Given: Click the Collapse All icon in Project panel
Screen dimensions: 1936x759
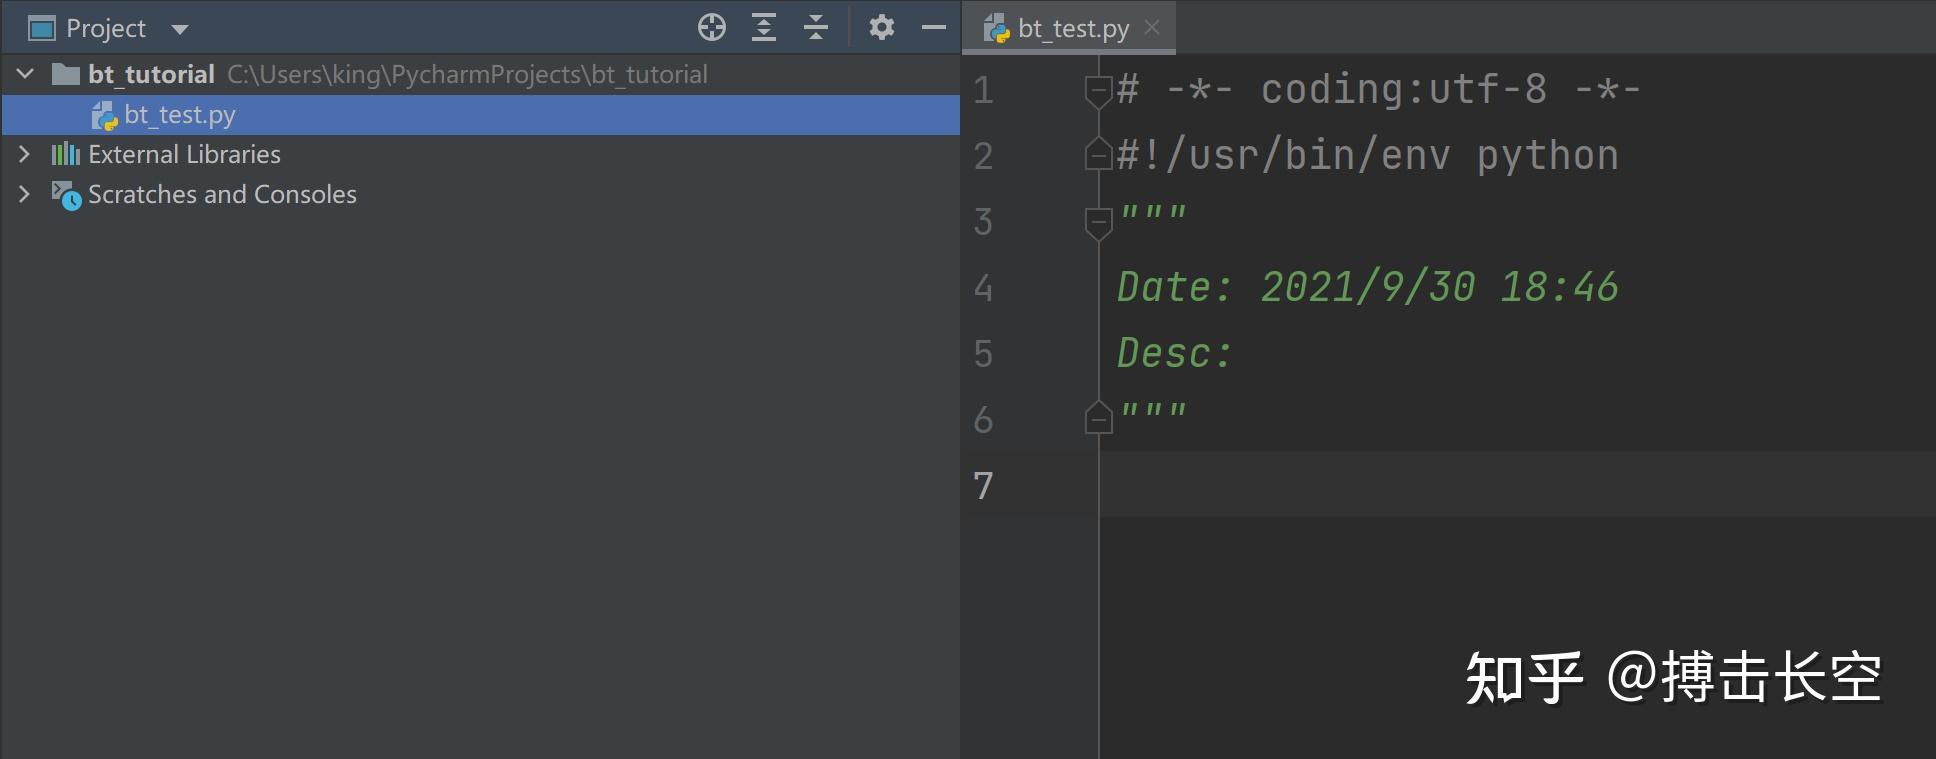Looking at the screenshot, I should (816, 28).
